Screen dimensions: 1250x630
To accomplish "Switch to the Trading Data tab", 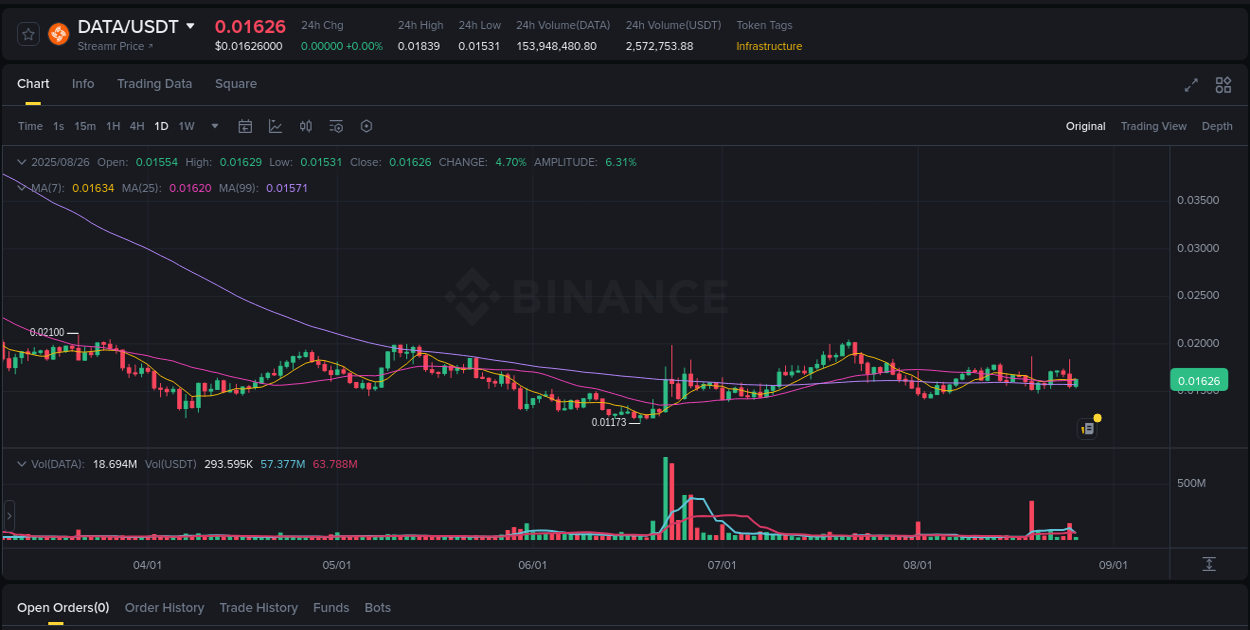I will click(x=154, y=84).
